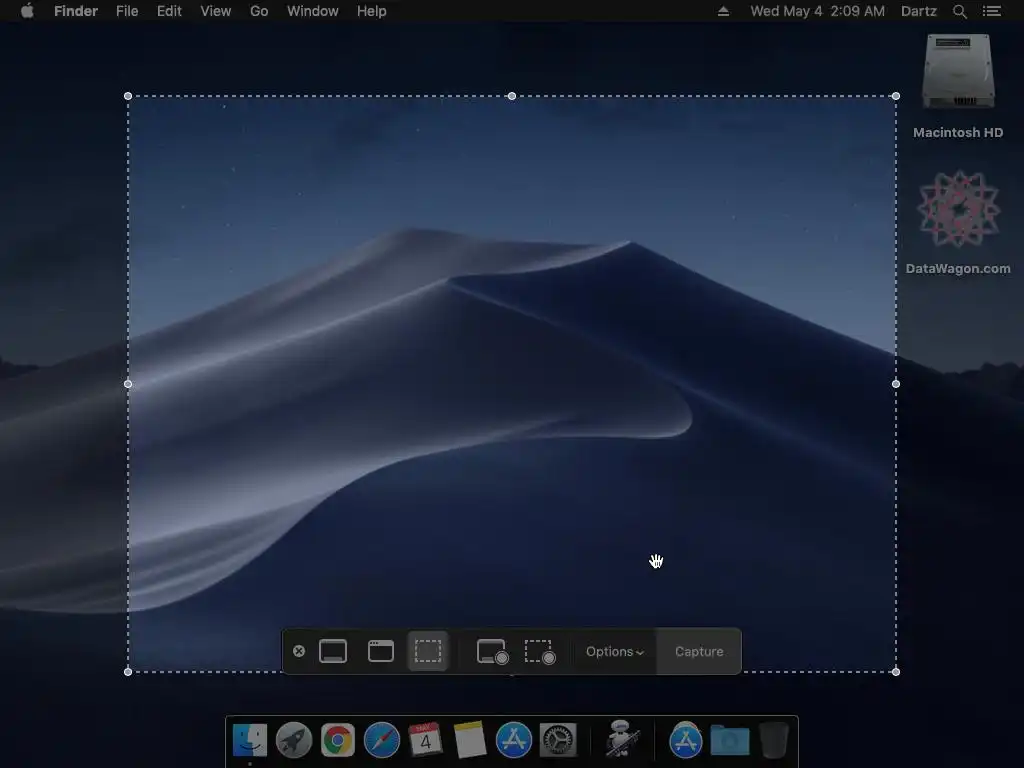Select Capture Selected Portion mode
Screen dimensions: 1024x768
(x=428, y=651)
